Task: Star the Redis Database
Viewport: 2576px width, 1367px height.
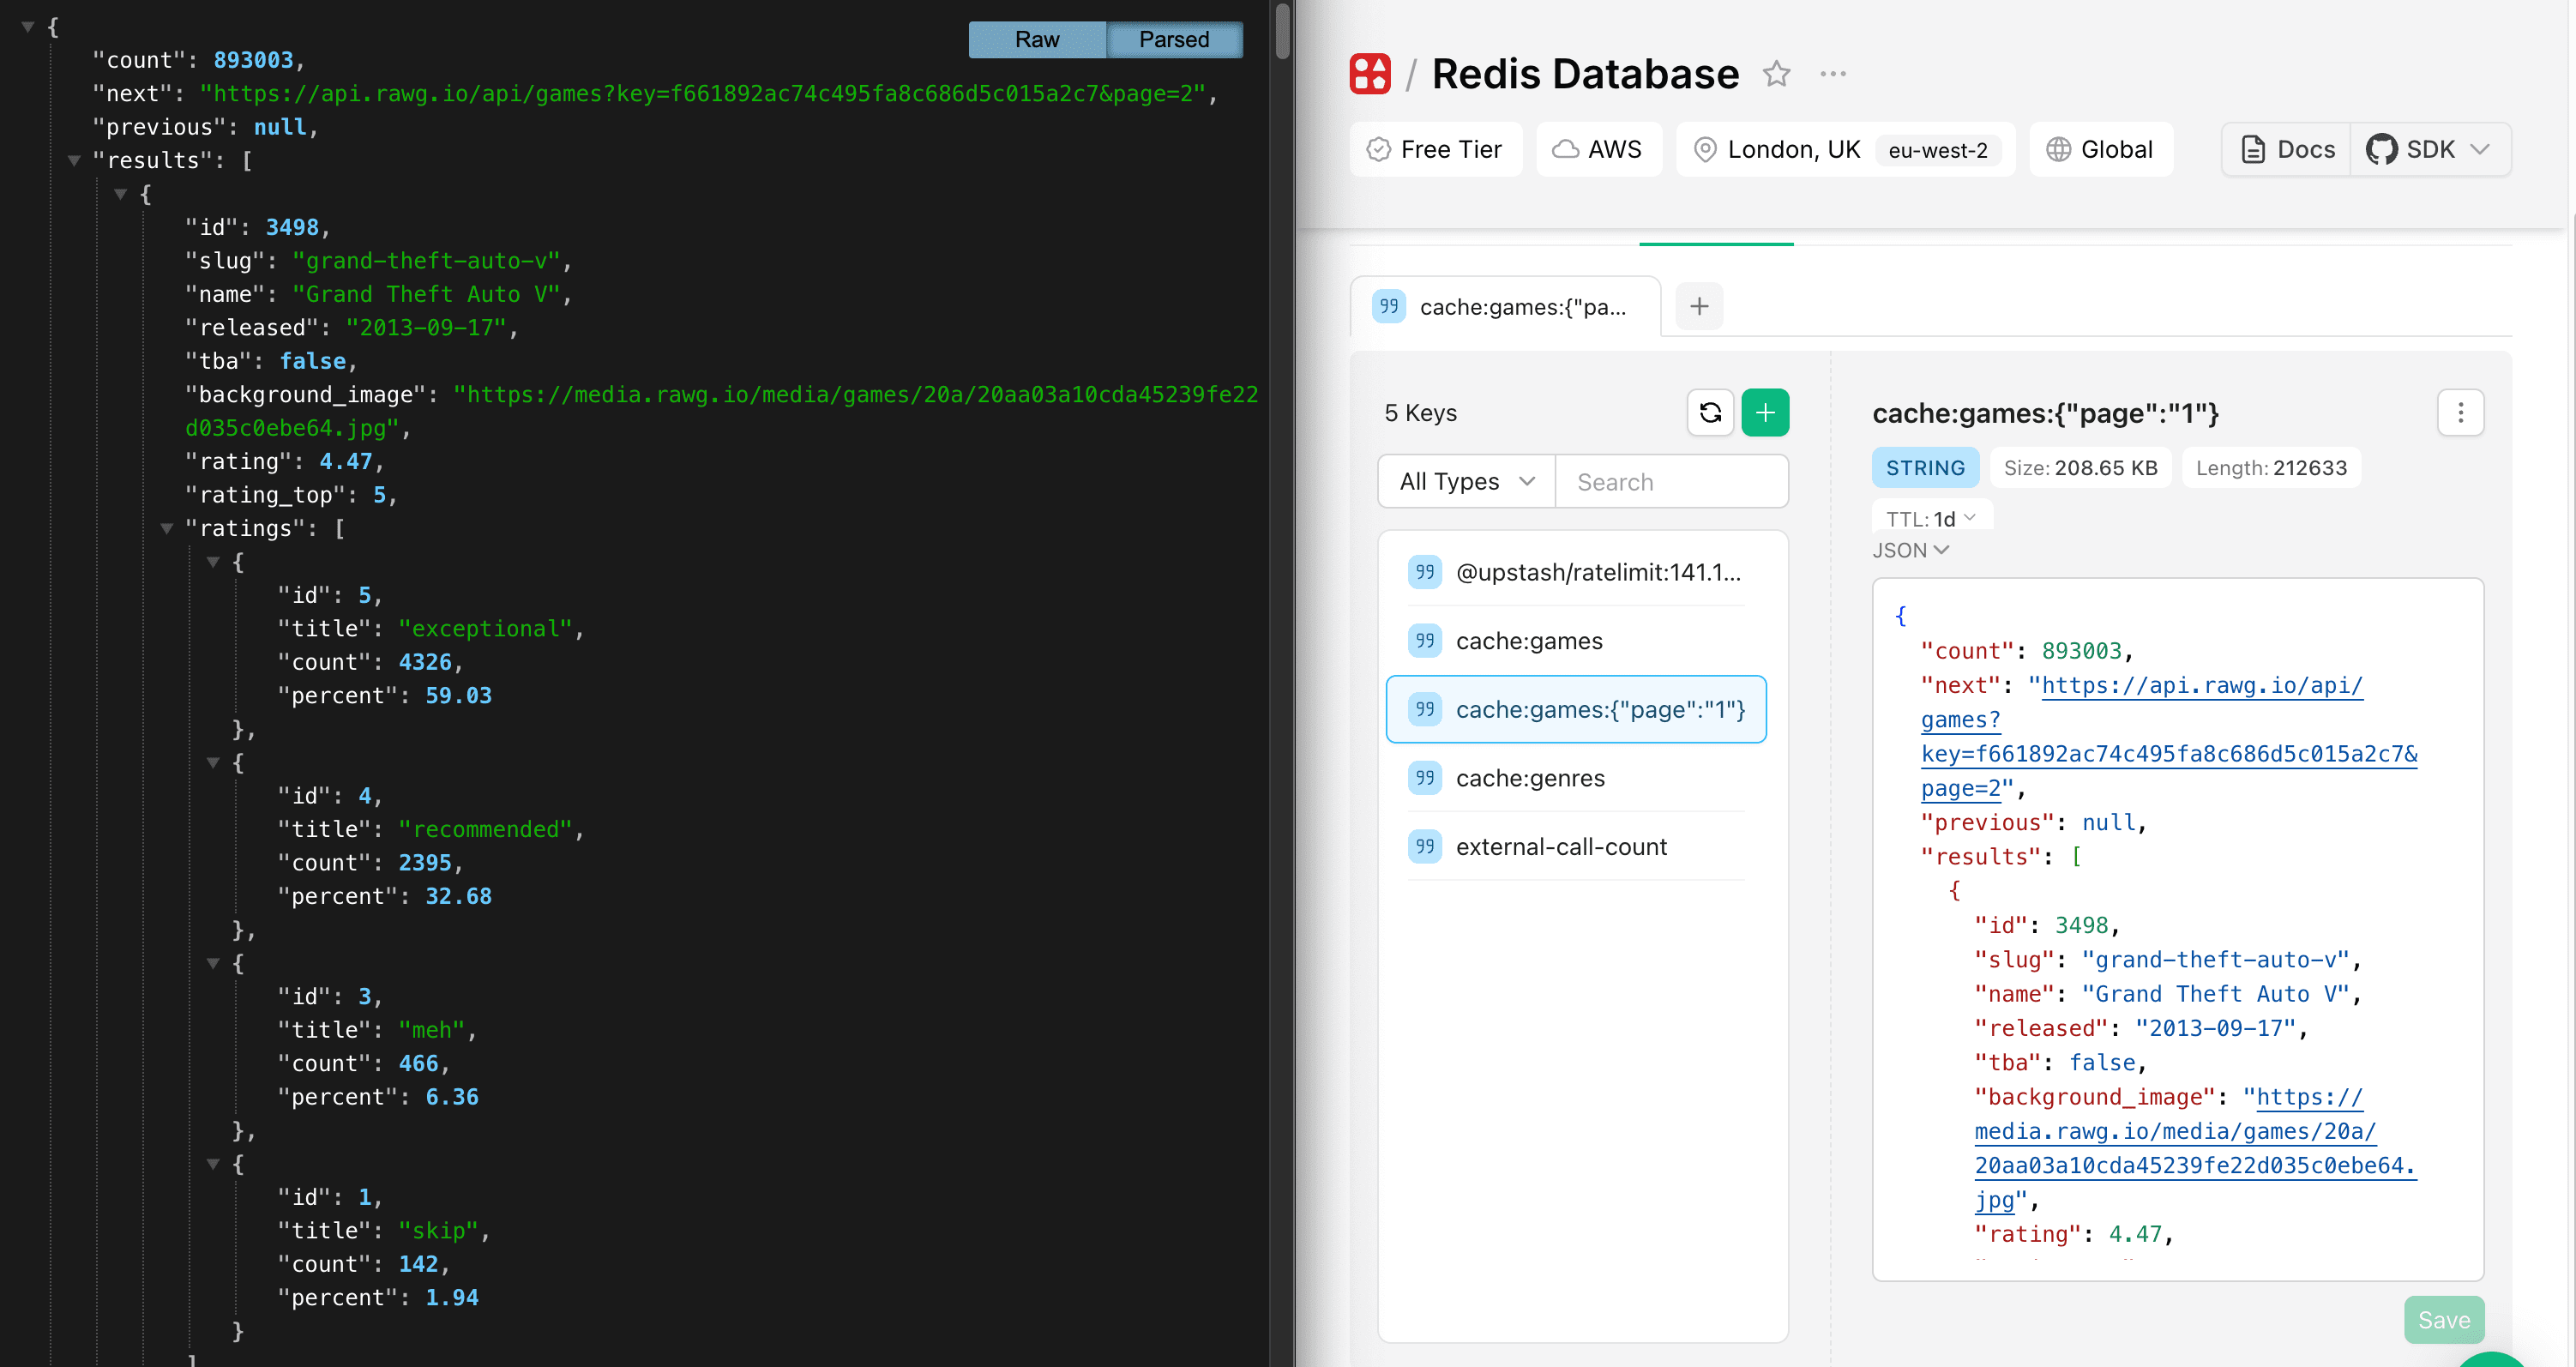Action: click(x=1776, y=74)
